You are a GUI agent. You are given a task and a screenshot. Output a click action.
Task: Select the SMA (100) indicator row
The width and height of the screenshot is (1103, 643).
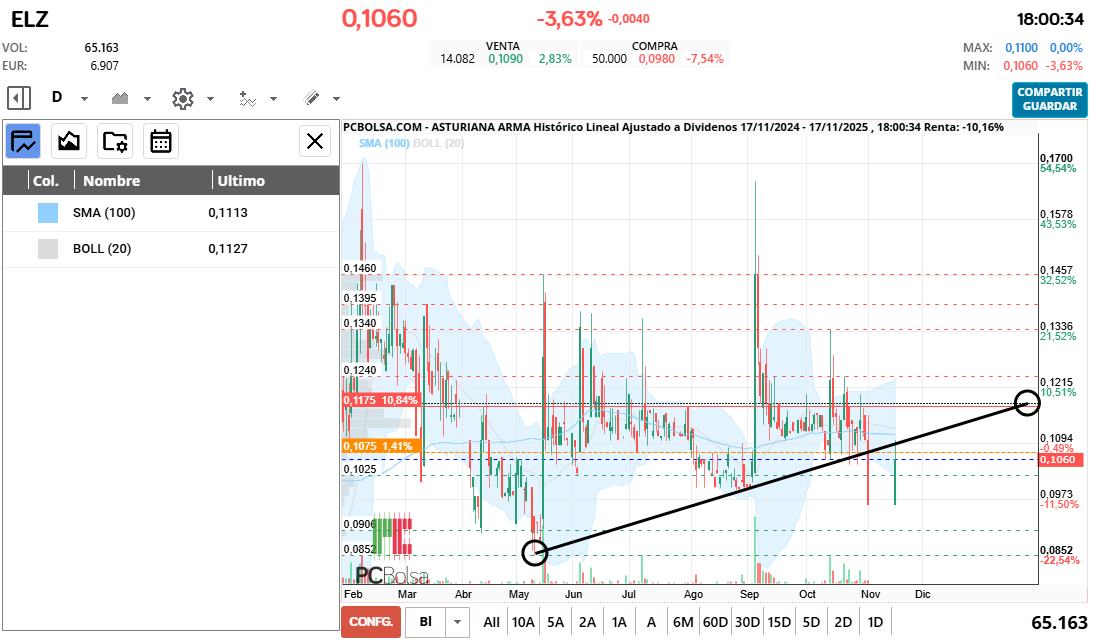pyautogui.click(x=171, y=212)
